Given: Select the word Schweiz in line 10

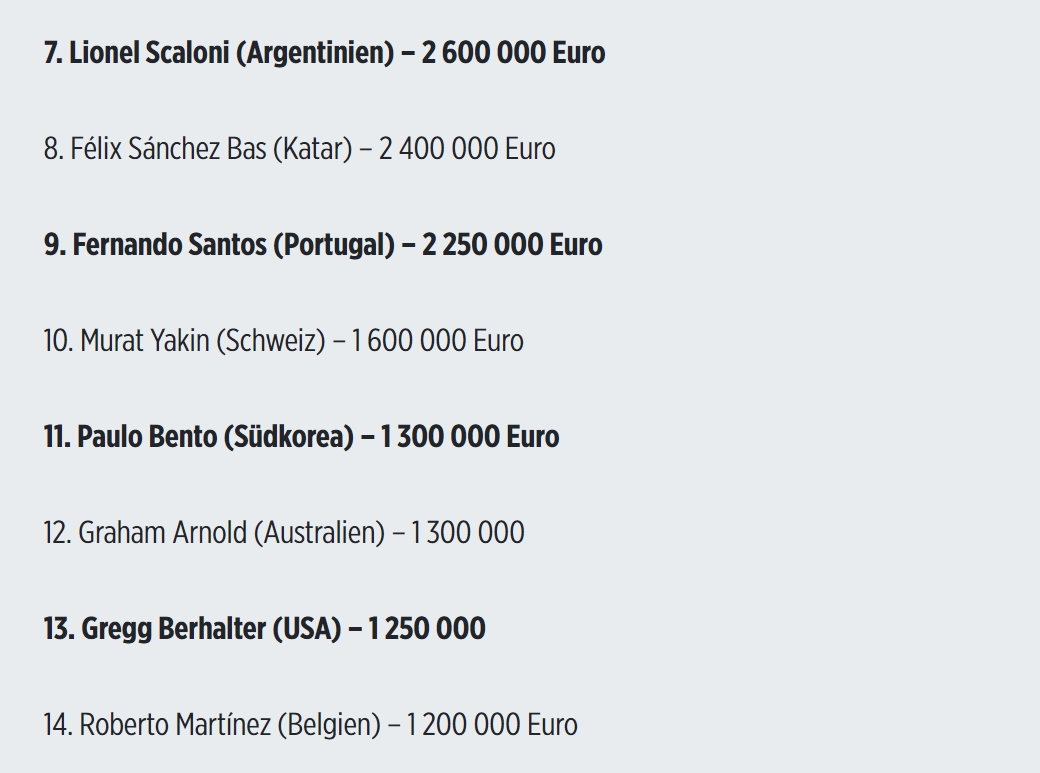Looking at the screenshot, I should pyautogui.click(x=271, y=341).
